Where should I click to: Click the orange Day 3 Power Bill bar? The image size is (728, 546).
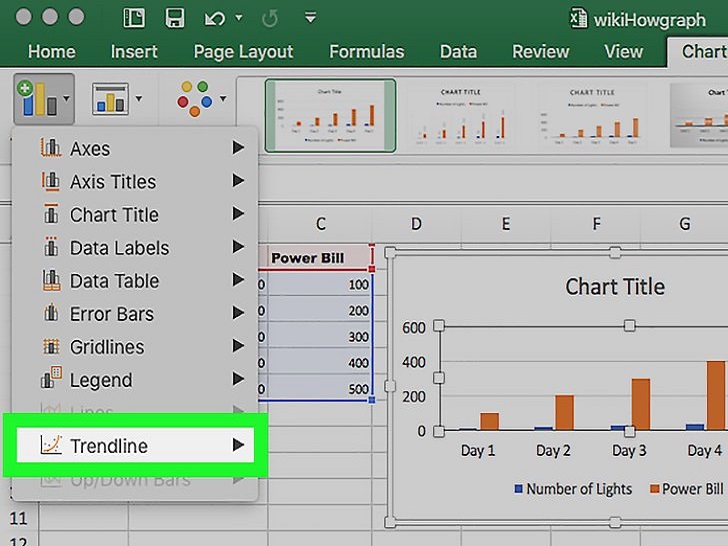point(641,404)
